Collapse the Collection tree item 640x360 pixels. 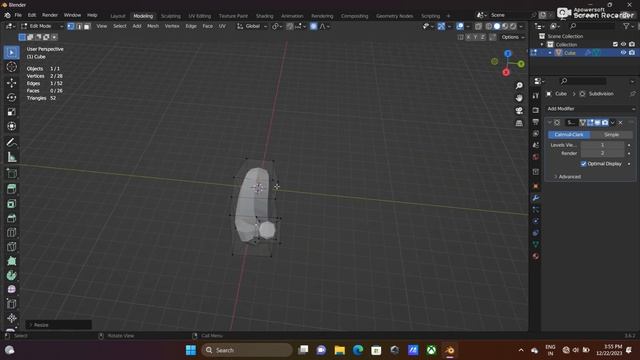pyautogui.click(x=542, y=44)
